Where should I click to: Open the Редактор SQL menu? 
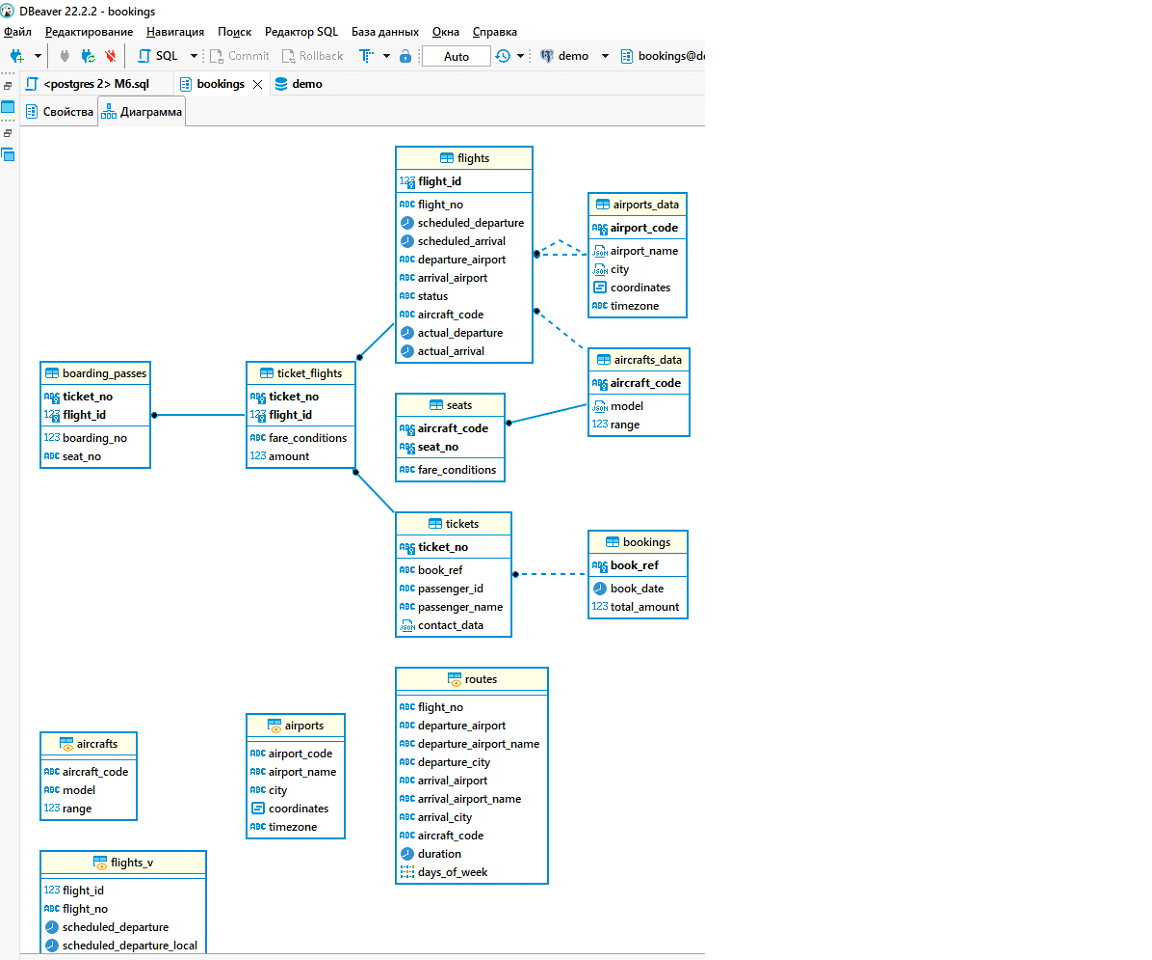(301, 31)
